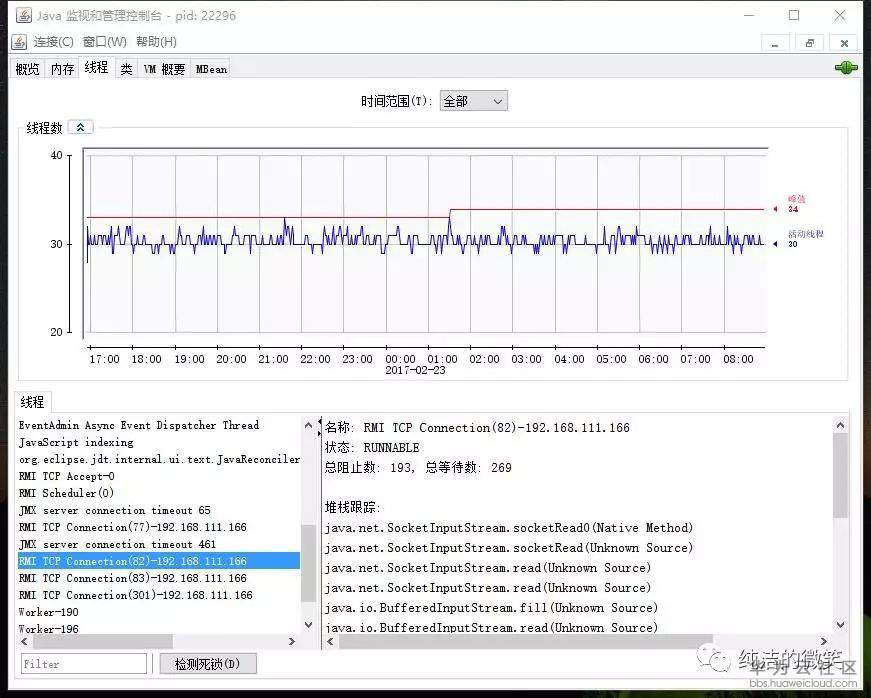Select RMI TCP Connection(83) thread

tap(159, 578)
